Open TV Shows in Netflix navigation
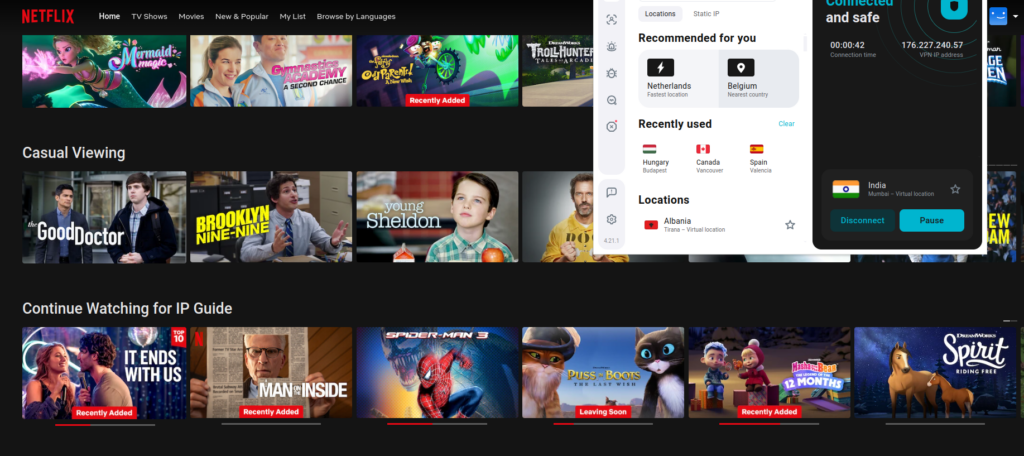 click(x=149, y=16)
